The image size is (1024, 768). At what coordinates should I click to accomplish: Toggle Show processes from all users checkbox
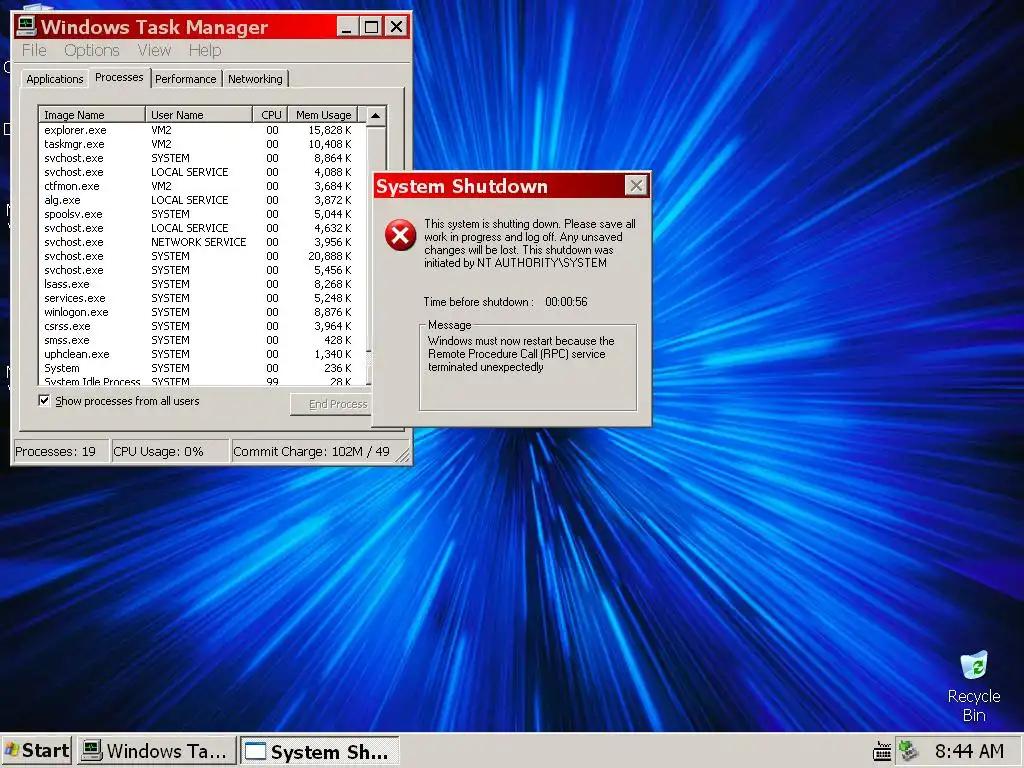[44, 400]
